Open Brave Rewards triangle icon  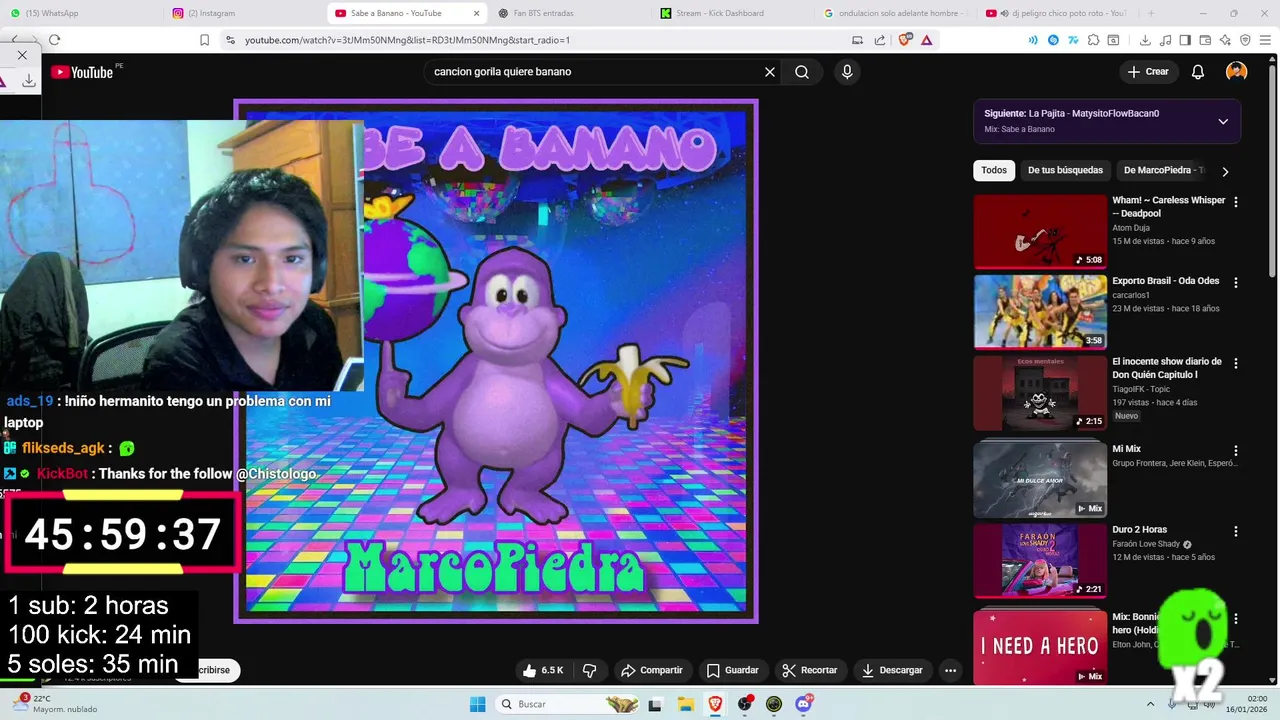click(927, 40)
